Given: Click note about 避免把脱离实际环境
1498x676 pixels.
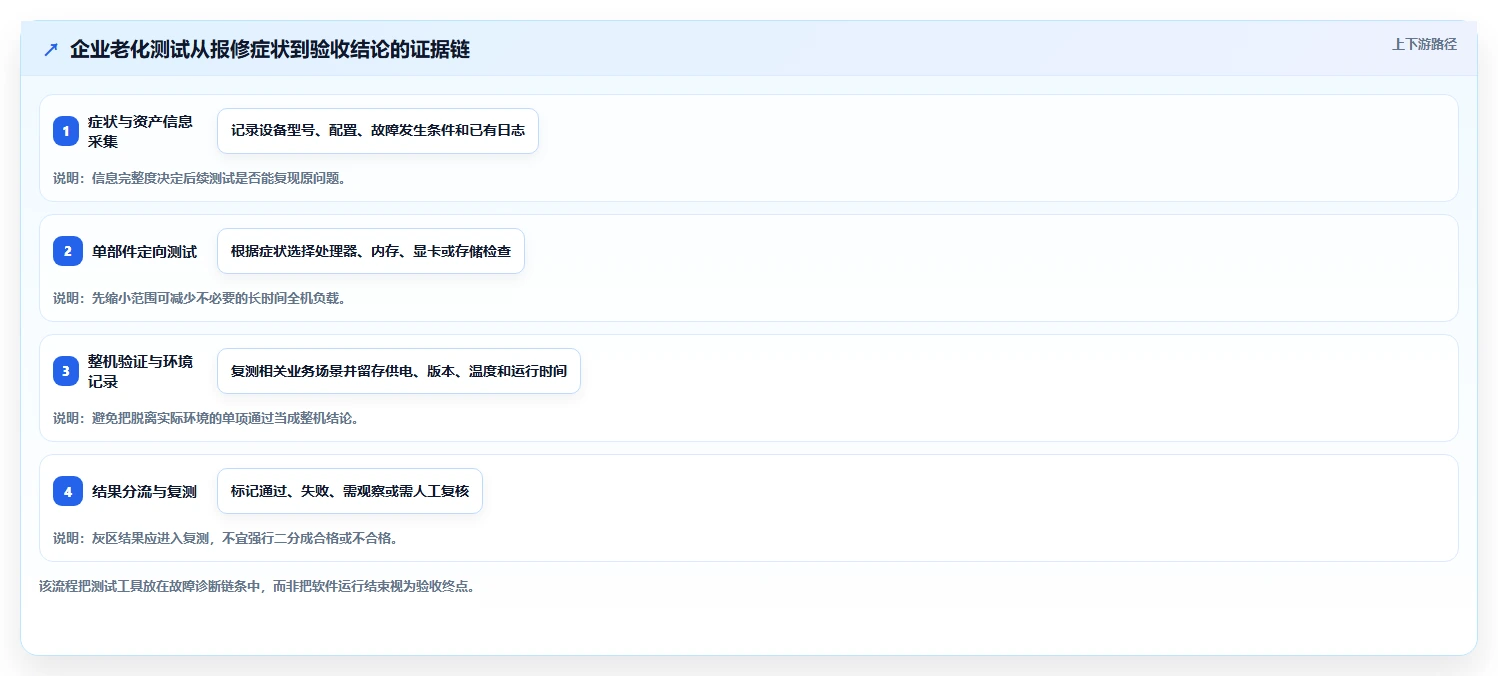Looking at the screenshot, I should point(206,418).
